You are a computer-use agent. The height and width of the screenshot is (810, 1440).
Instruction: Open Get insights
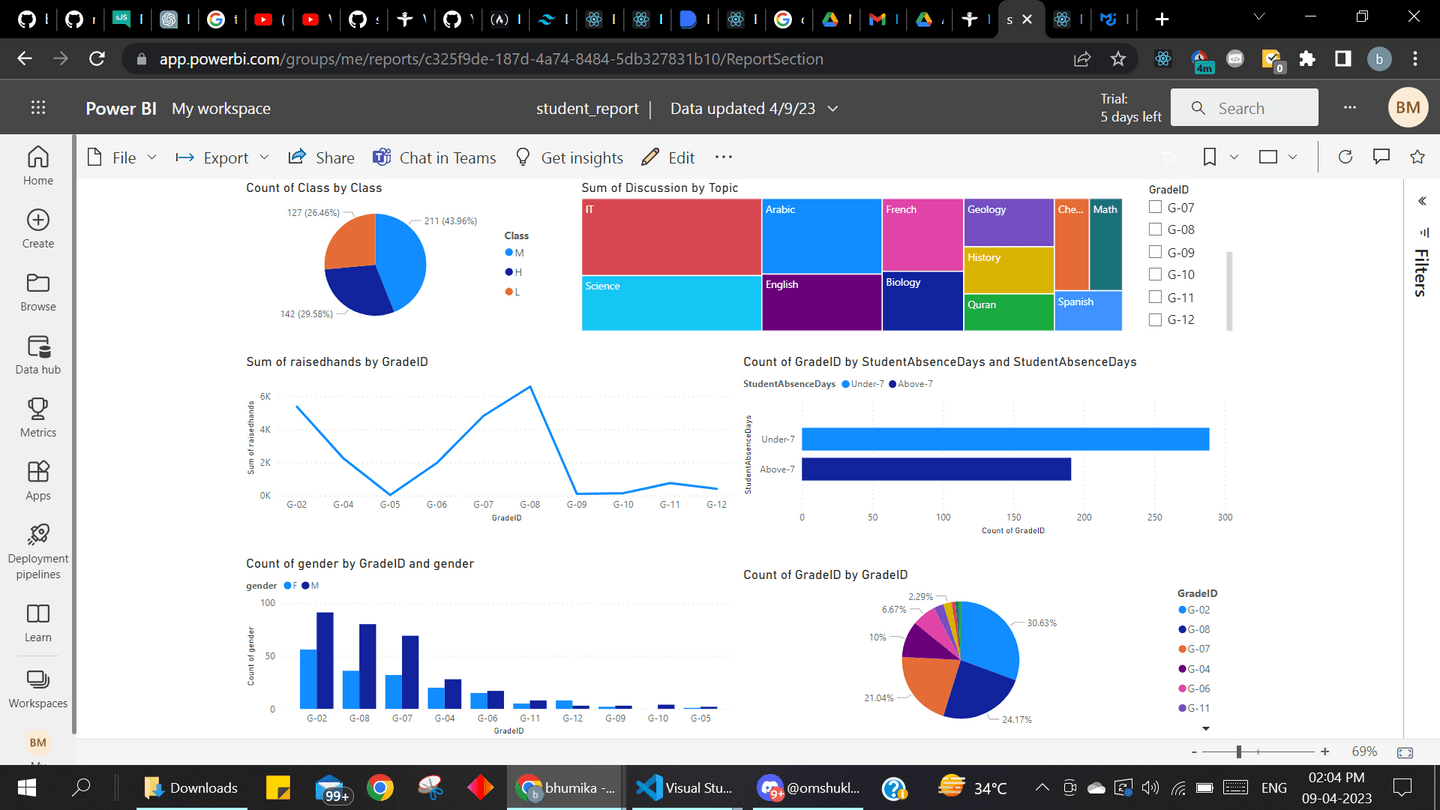coord(569,157)
